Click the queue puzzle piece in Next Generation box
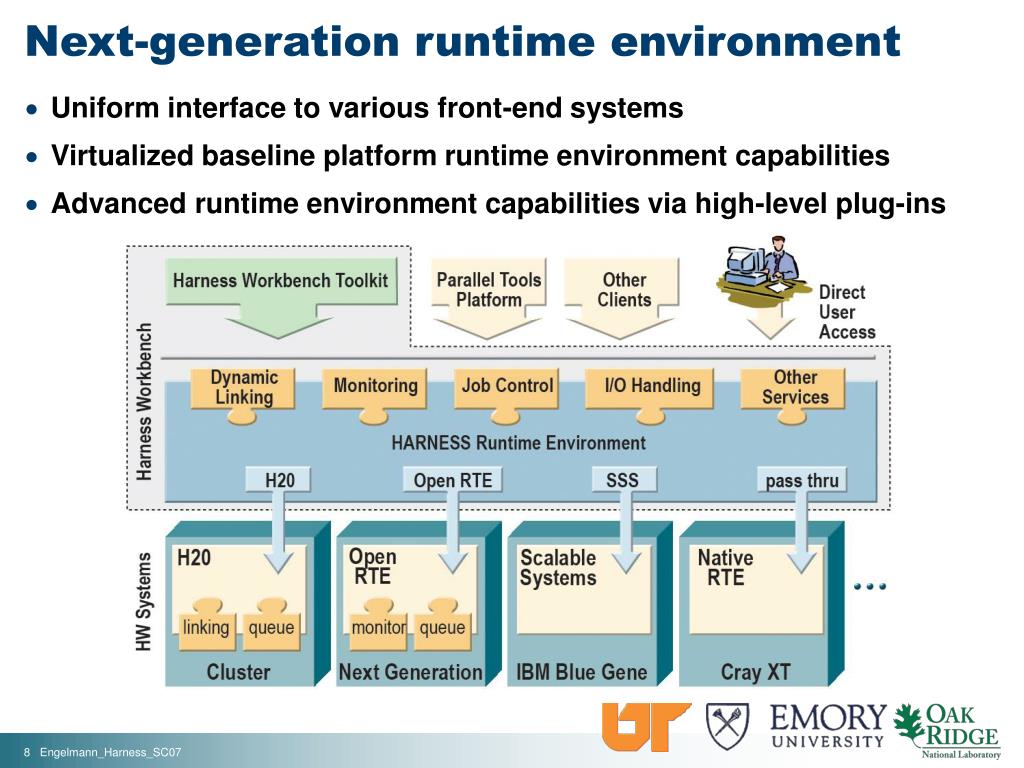This screenshot has width=1024, height=768. coord(442,628)
